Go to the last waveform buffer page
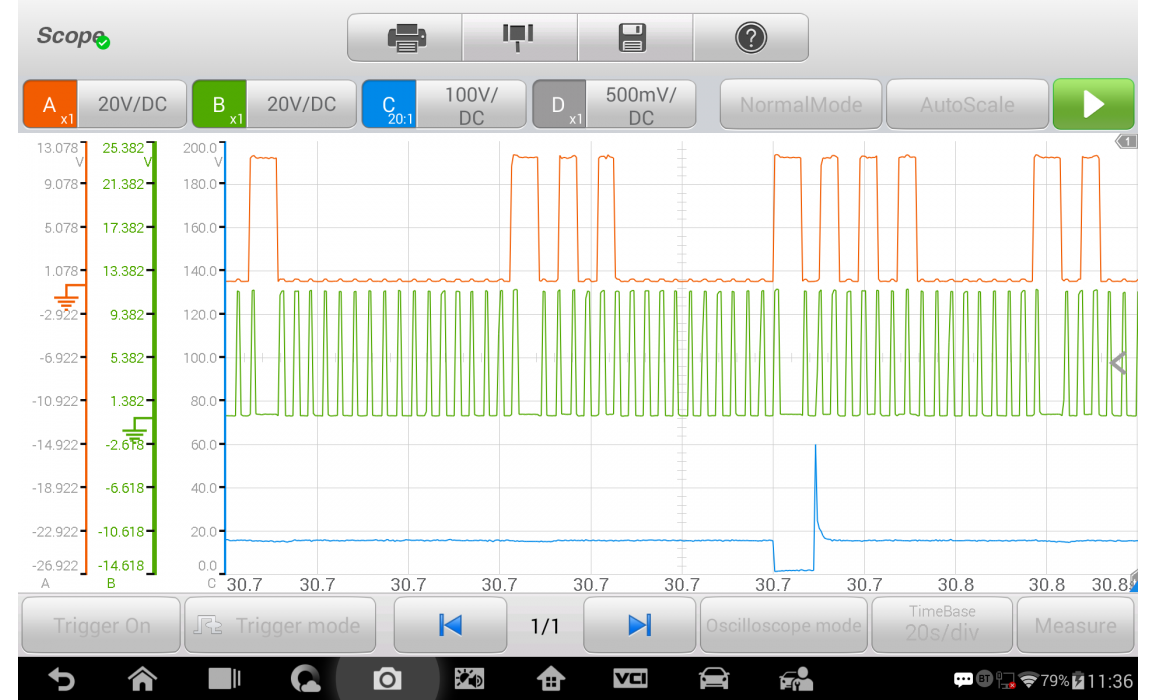The image size is (1156, 700). click(x=639, y=625)
